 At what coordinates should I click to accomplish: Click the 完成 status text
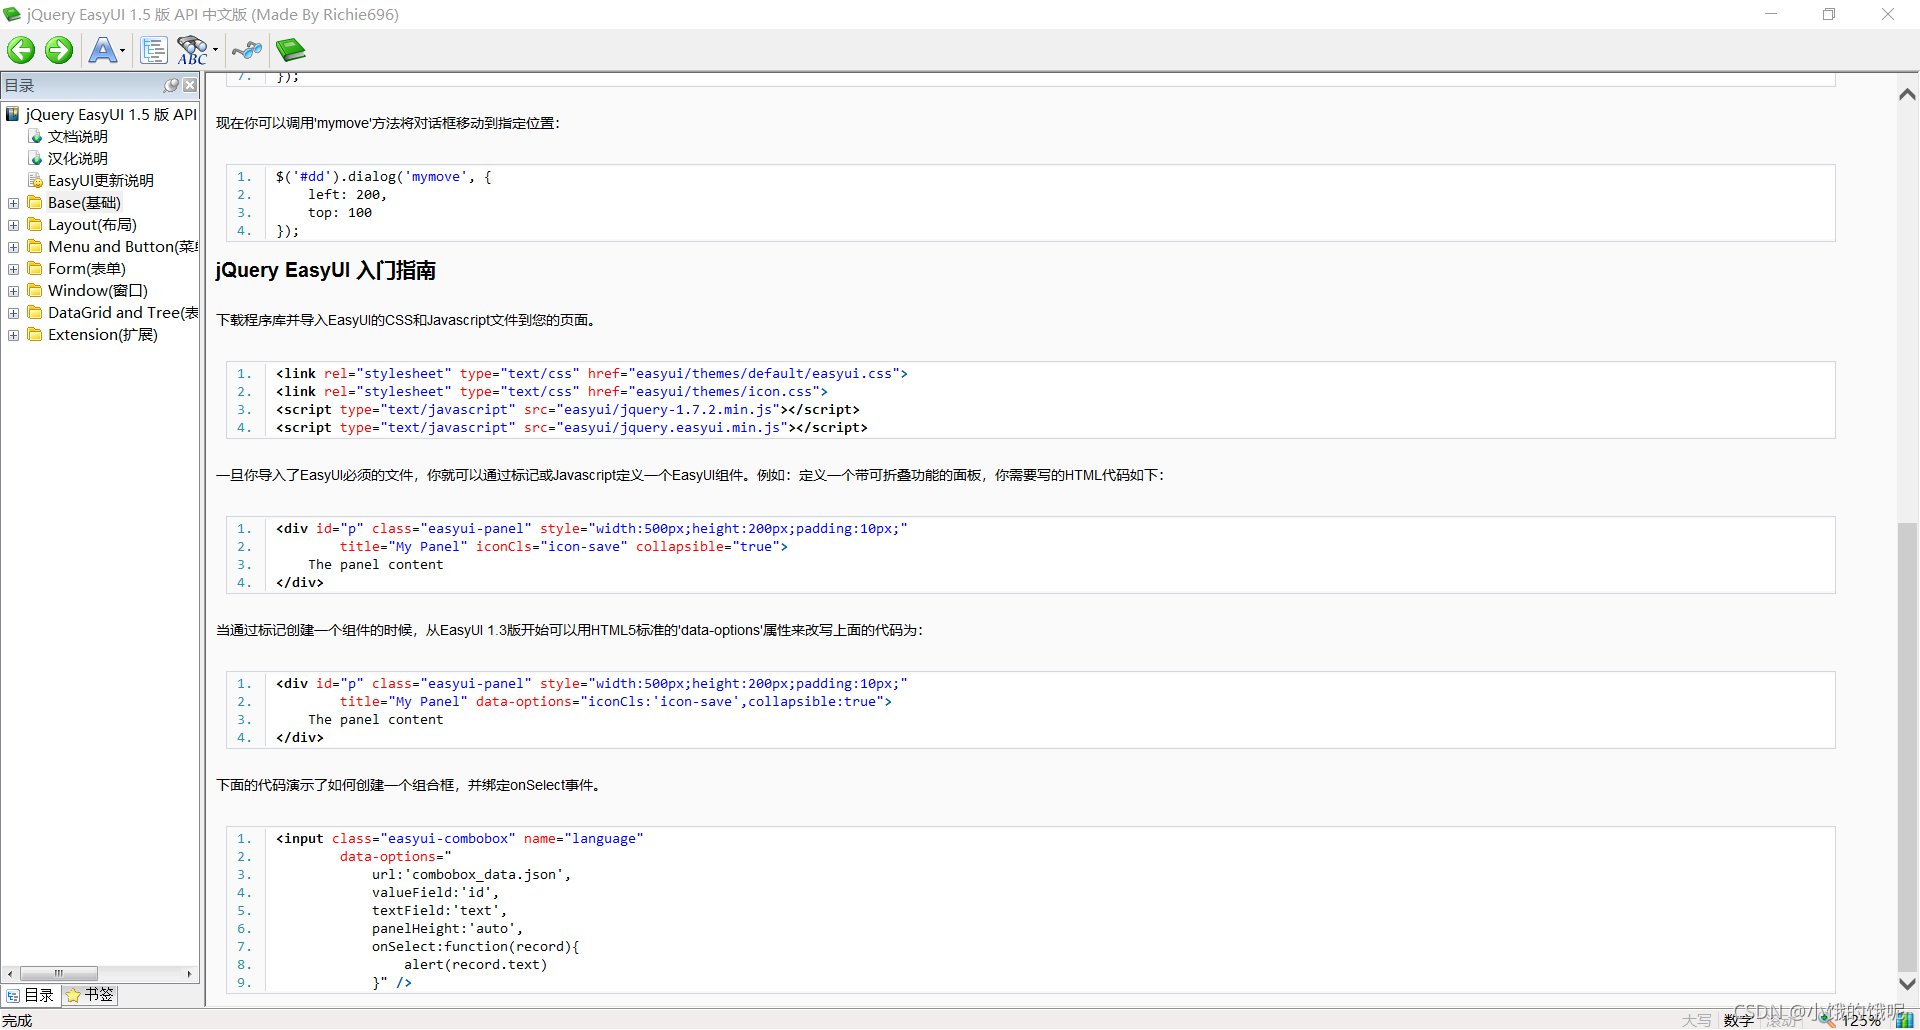17,1020
